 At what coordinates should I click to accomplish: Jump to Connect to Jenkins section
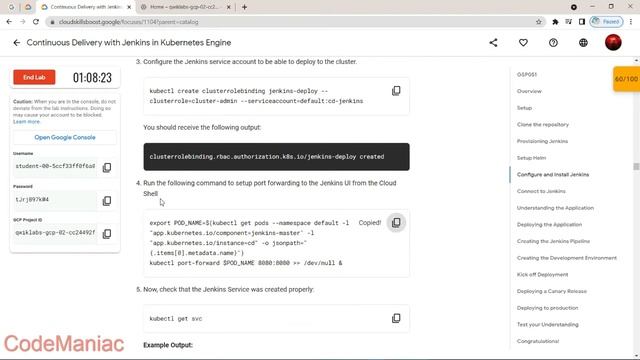pos(541,191)
